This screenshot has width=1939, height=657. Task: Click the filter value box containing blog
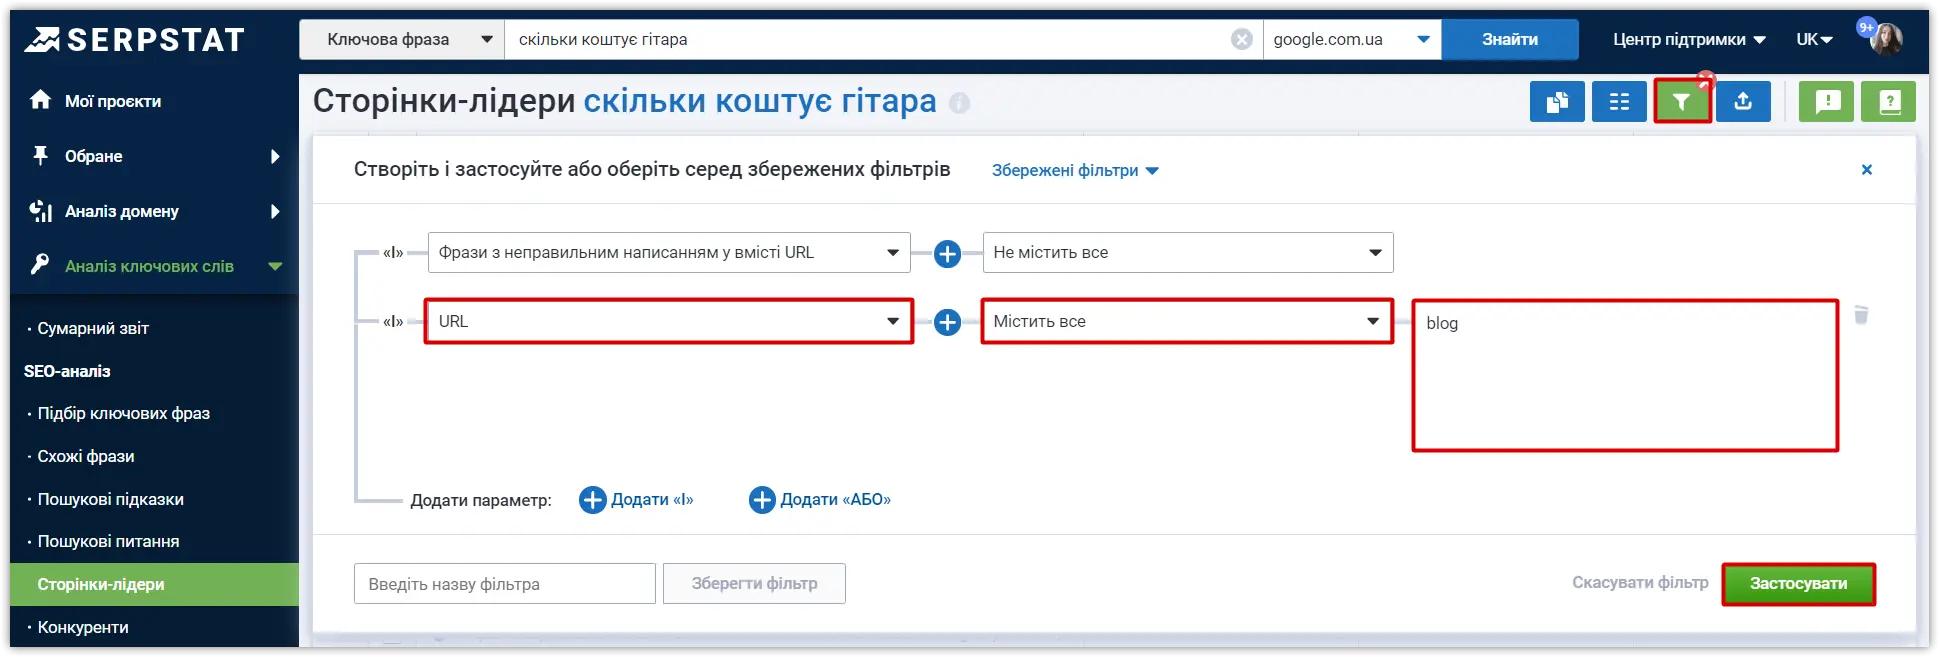pos(1625,376)
